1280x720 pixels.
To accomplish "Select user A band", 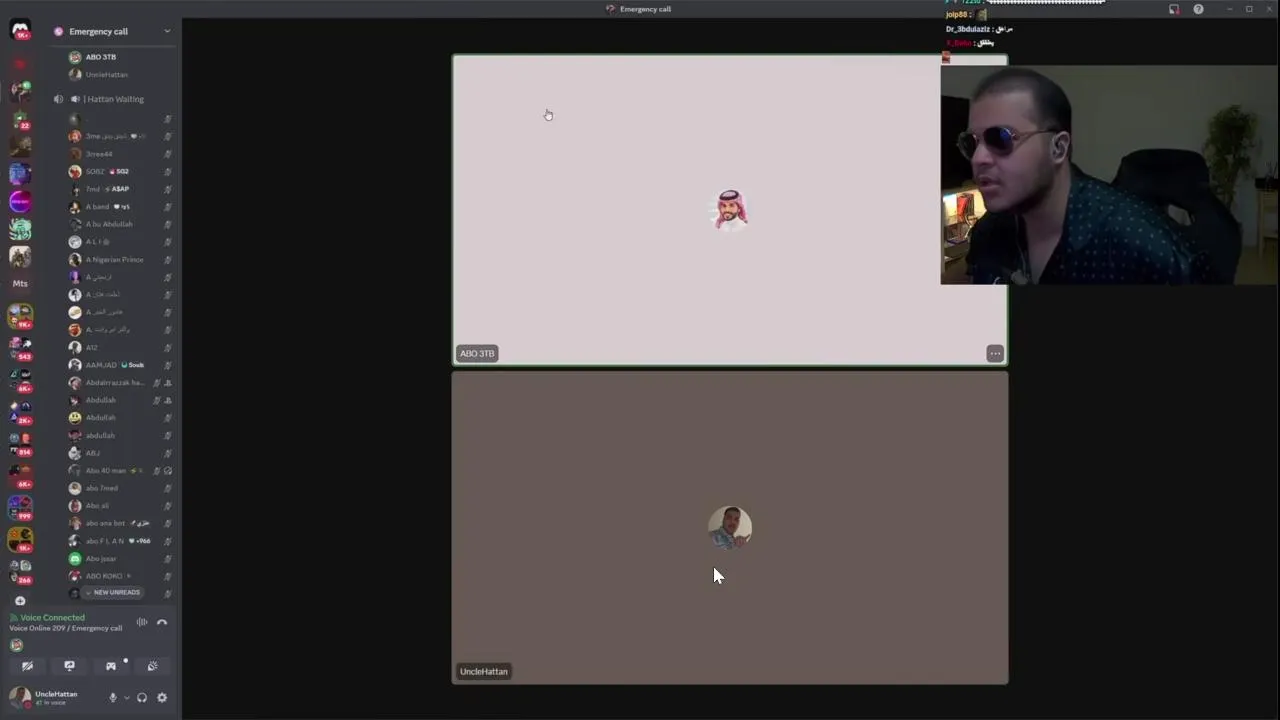I will tap(118, 207).
